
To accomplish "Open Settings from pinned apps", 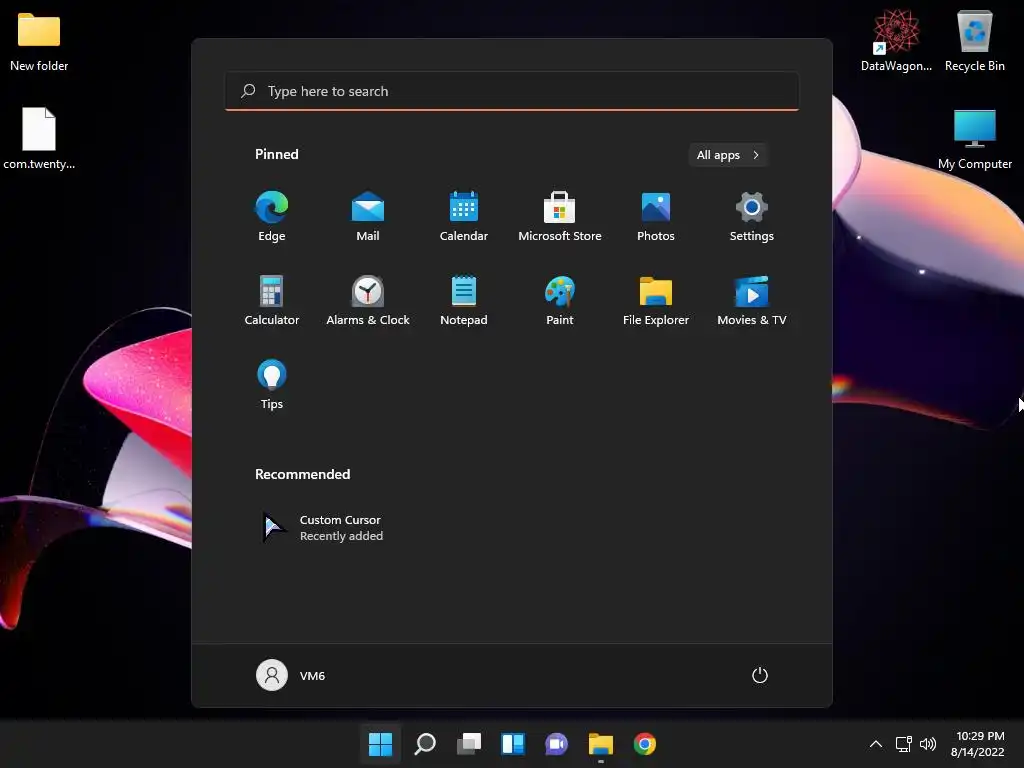I will click(752, 216).
